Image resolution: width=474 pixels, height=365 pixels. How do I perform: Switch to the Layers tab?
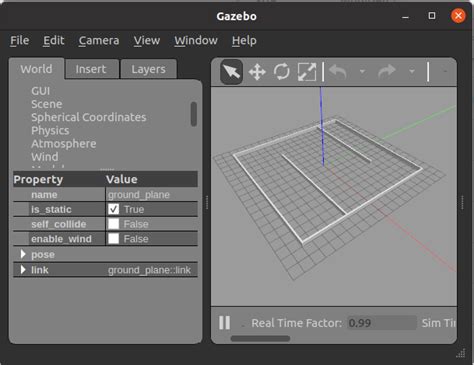[x=148, y=69]
